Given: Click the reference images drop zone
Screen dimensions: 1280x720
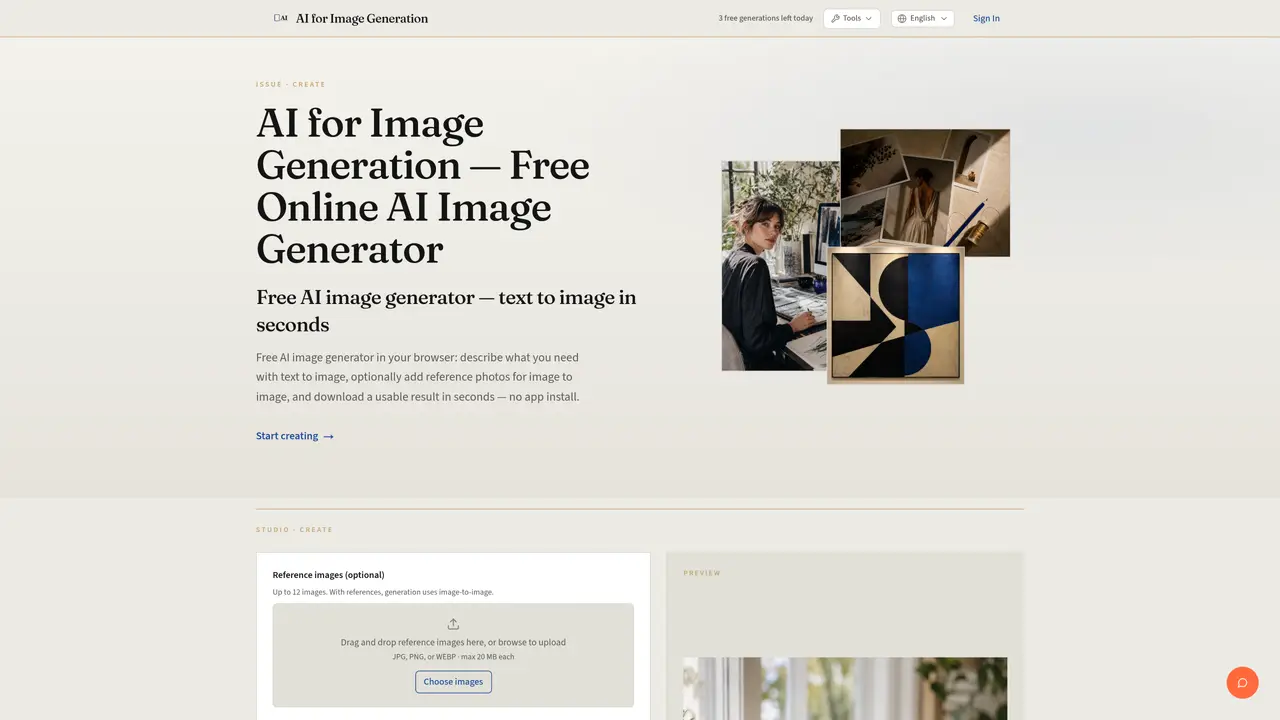Looking at the screenshot, I should coord(453,655).
